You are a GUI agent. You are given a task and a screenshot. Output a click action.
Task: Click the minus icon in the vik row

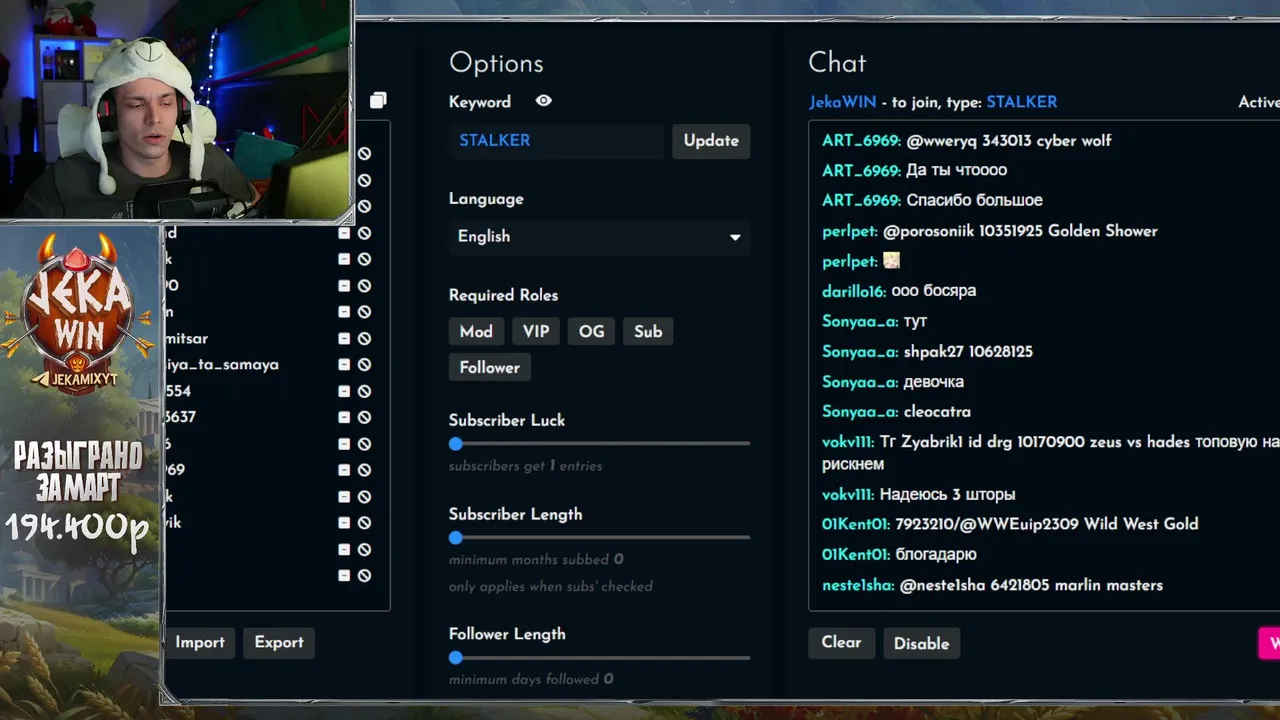point(344,523)
